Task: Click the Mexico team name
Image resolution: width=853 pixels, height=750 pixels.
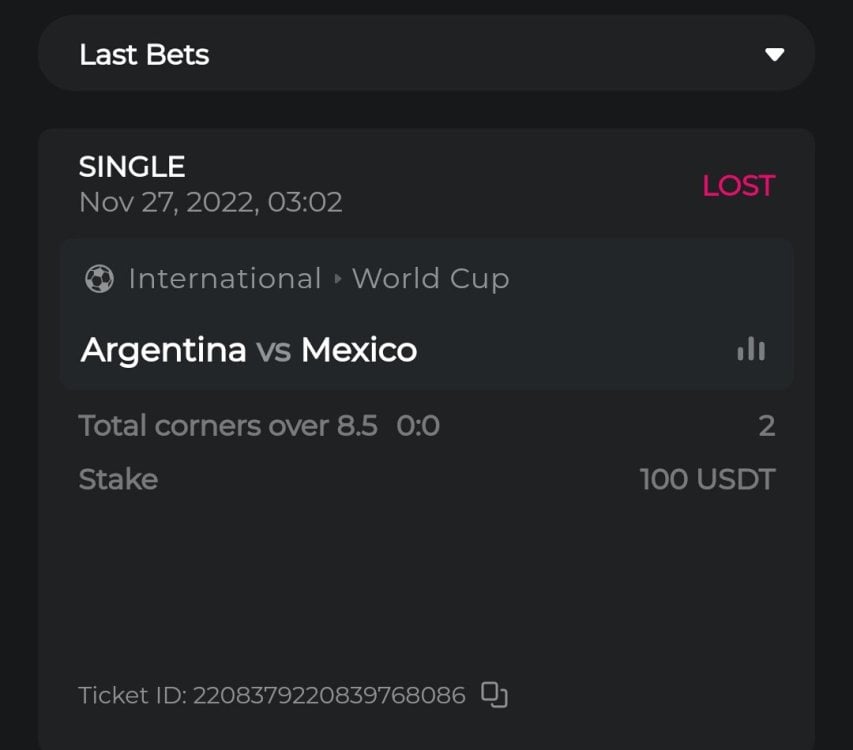Action: click(x=359, y=350)
